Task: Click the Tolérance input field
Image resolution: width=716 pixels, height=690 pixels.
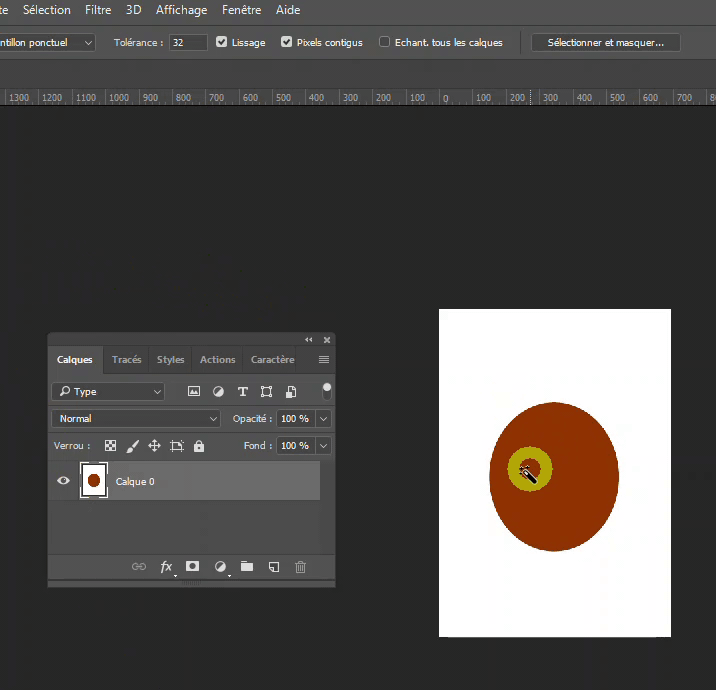Action: (x=188, y=43)
